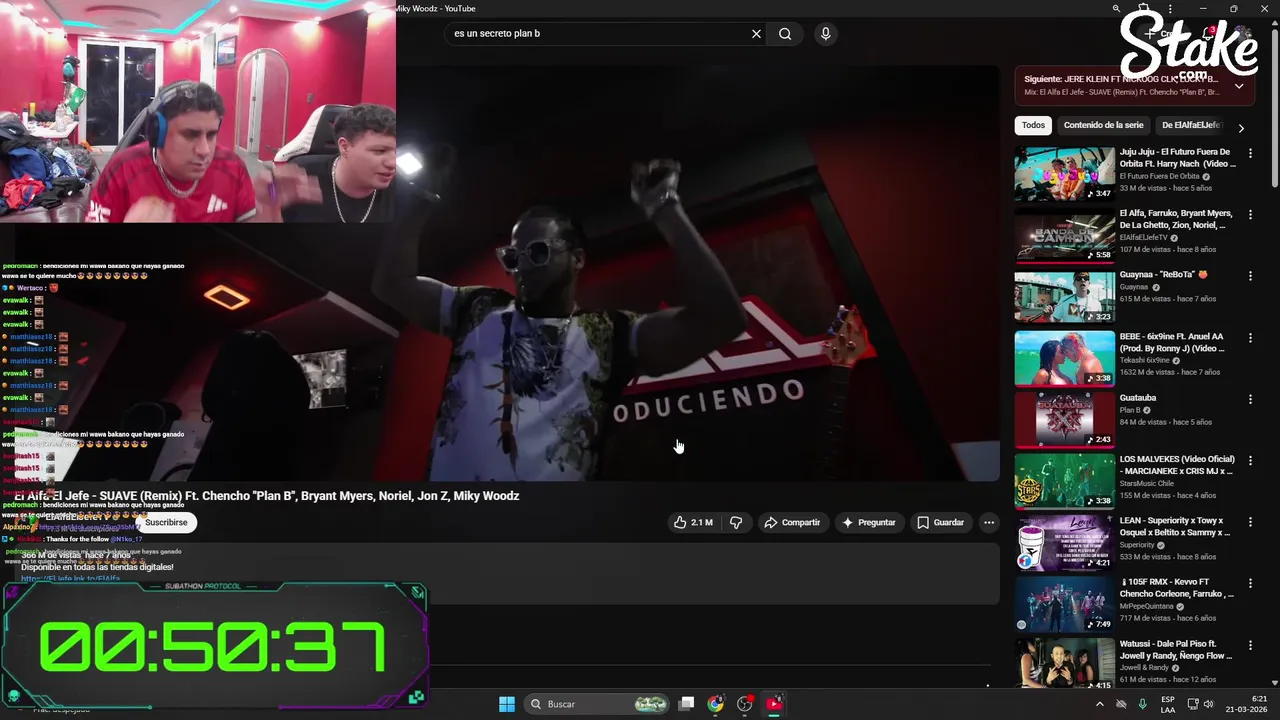Viewport: 1280px width, 720px height.
Task: Play the Banda de Camion thumbnail
Action: 1064,235
